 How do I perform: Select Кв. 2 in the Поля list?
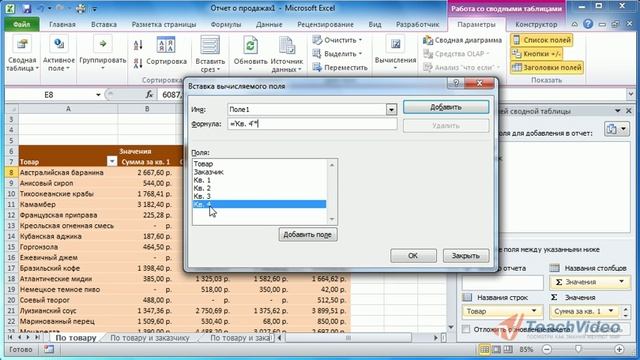click(x=259, y=188)
